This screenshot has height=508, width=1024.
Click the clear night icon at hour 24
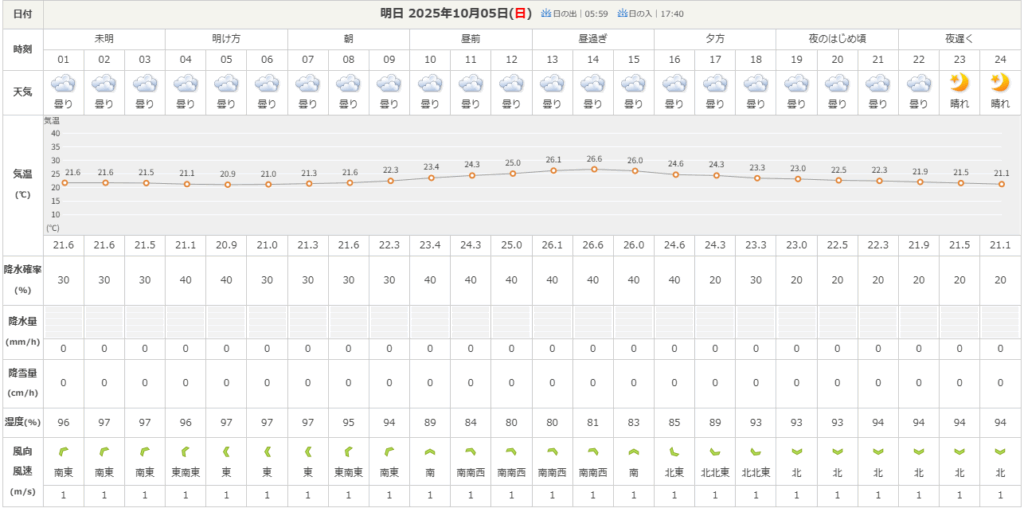pos(1000,83)
